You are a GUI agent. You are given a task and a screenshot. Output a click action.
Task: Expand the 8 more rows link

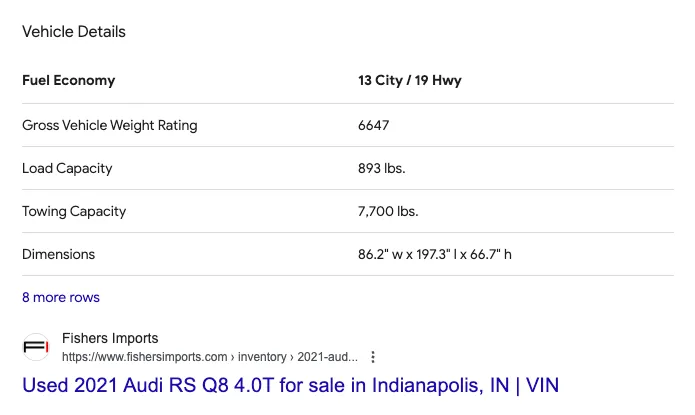tap(61, 298)
